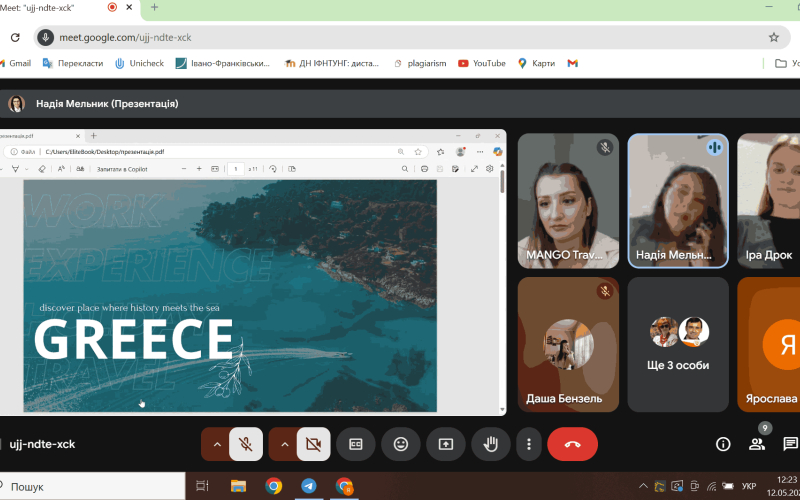
Task: Open the 'Ще 3 особи' tile
Action: (x=678, y=344)
